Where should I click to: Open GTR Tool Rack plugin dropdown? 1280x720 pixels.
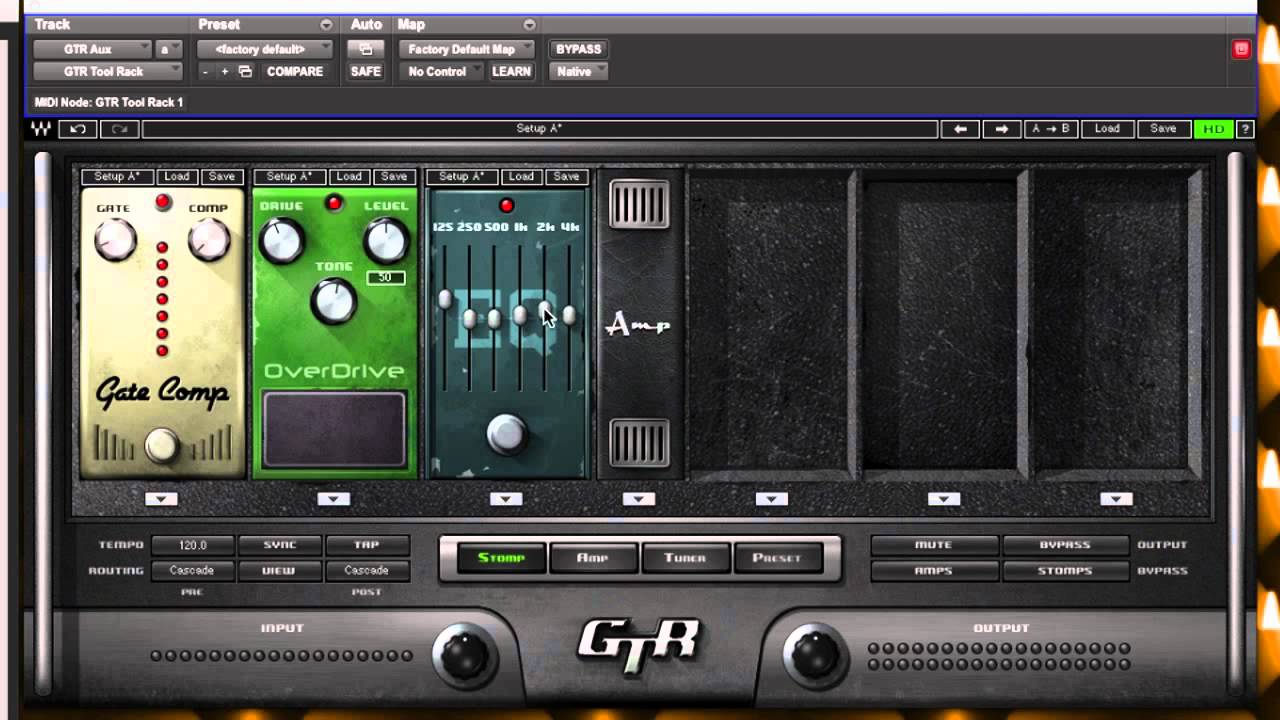[108, 72]
